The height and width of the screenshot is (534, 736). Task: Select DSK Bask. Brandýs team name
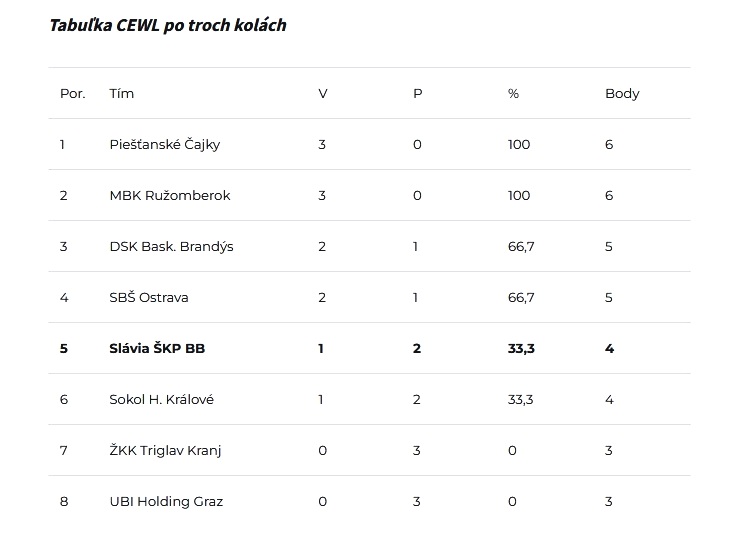tap(171, 246)
